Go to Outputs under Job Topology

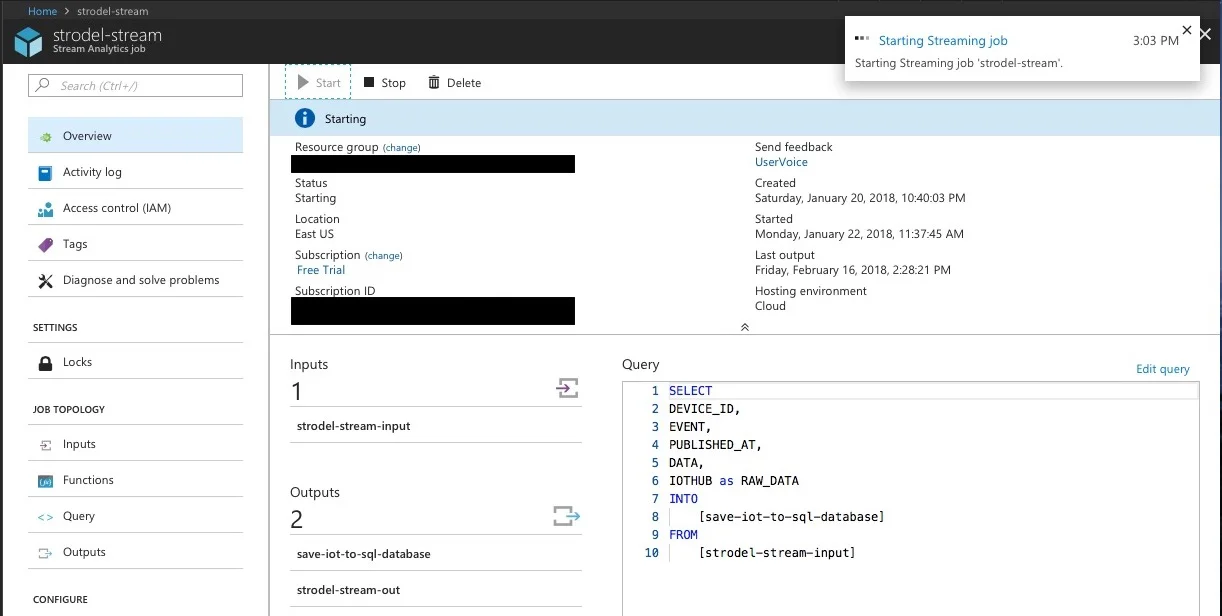pyautogui.click(x=135, y=552)
